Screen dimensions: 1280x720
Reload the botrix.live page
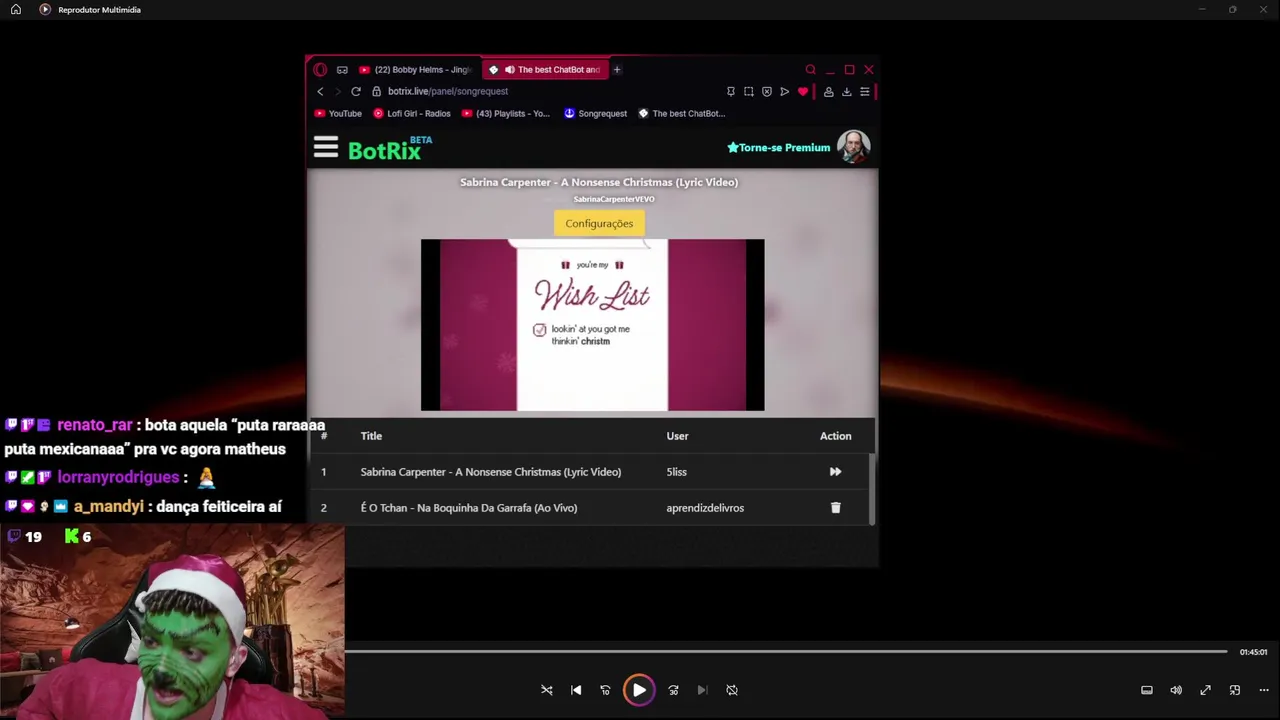click(x=355, y=91)
